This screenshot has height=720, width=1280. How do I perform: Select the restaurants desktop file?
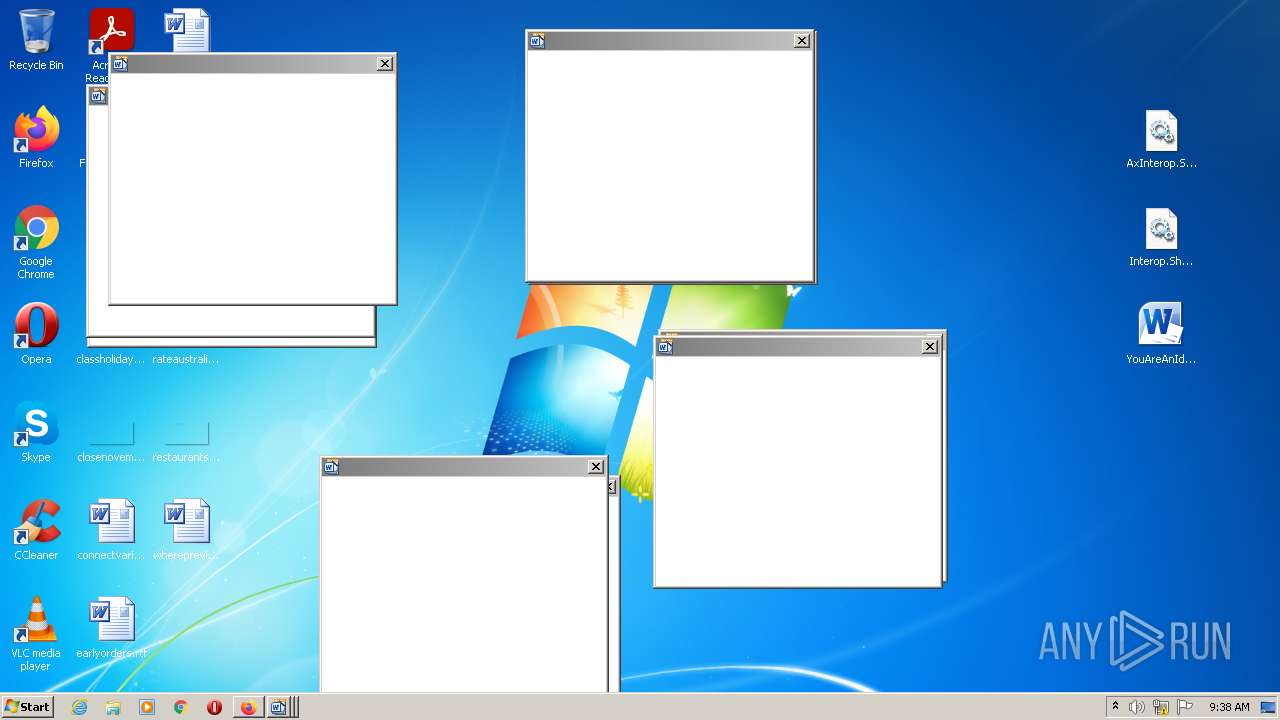click(186, 440)
